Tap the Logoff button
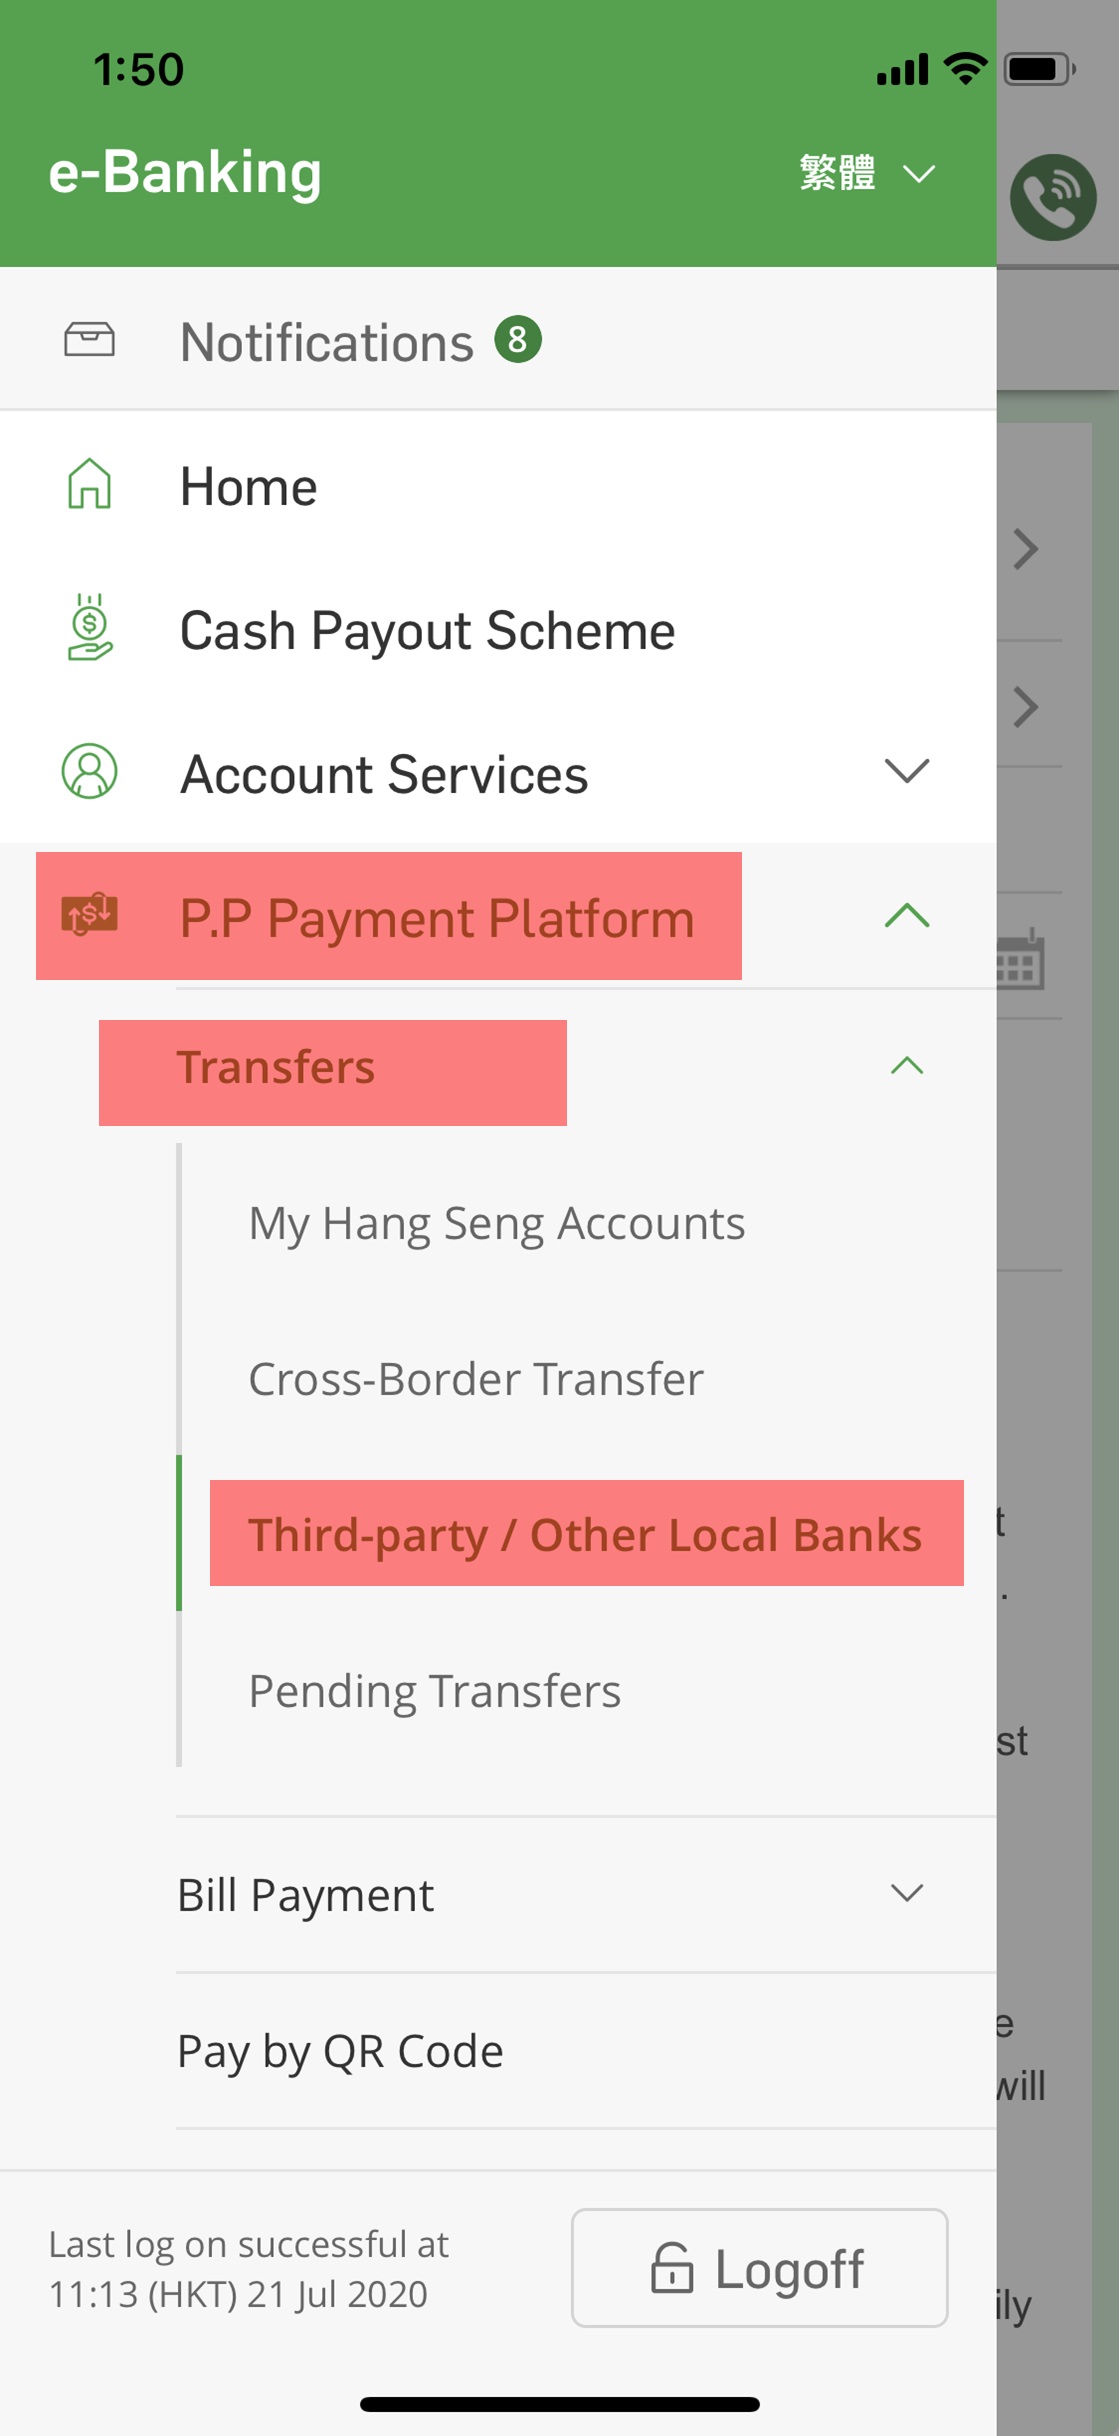1119x2436 pixels. click(x=760, y=2267)
